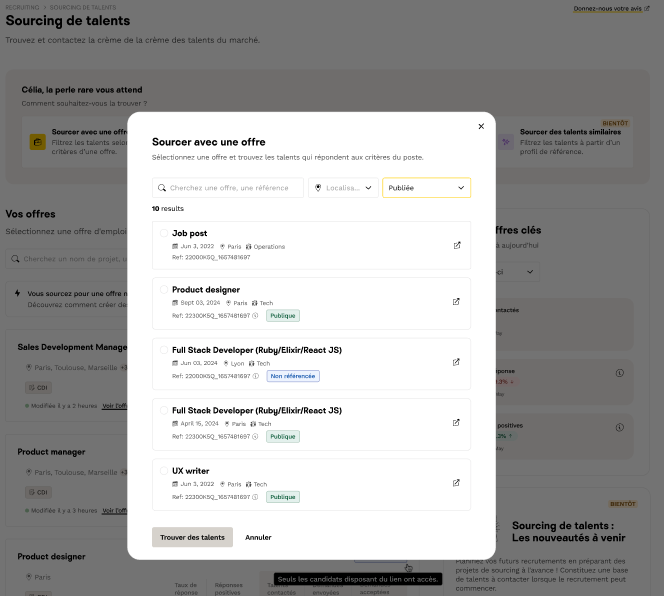Click the Trouver des talents button

pos(192,537)
